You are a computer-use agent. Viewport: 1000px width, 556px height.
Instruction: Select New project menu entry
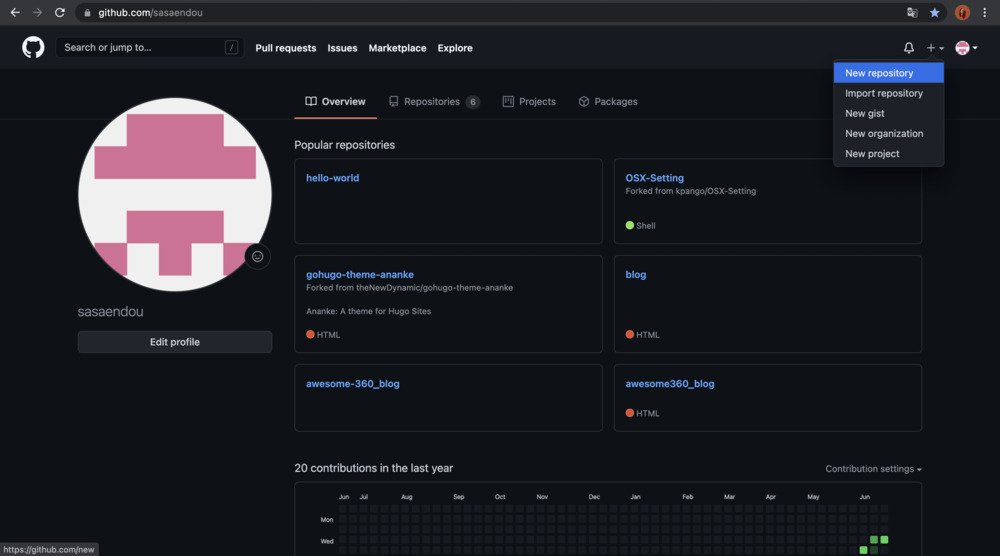click(888, 154)
